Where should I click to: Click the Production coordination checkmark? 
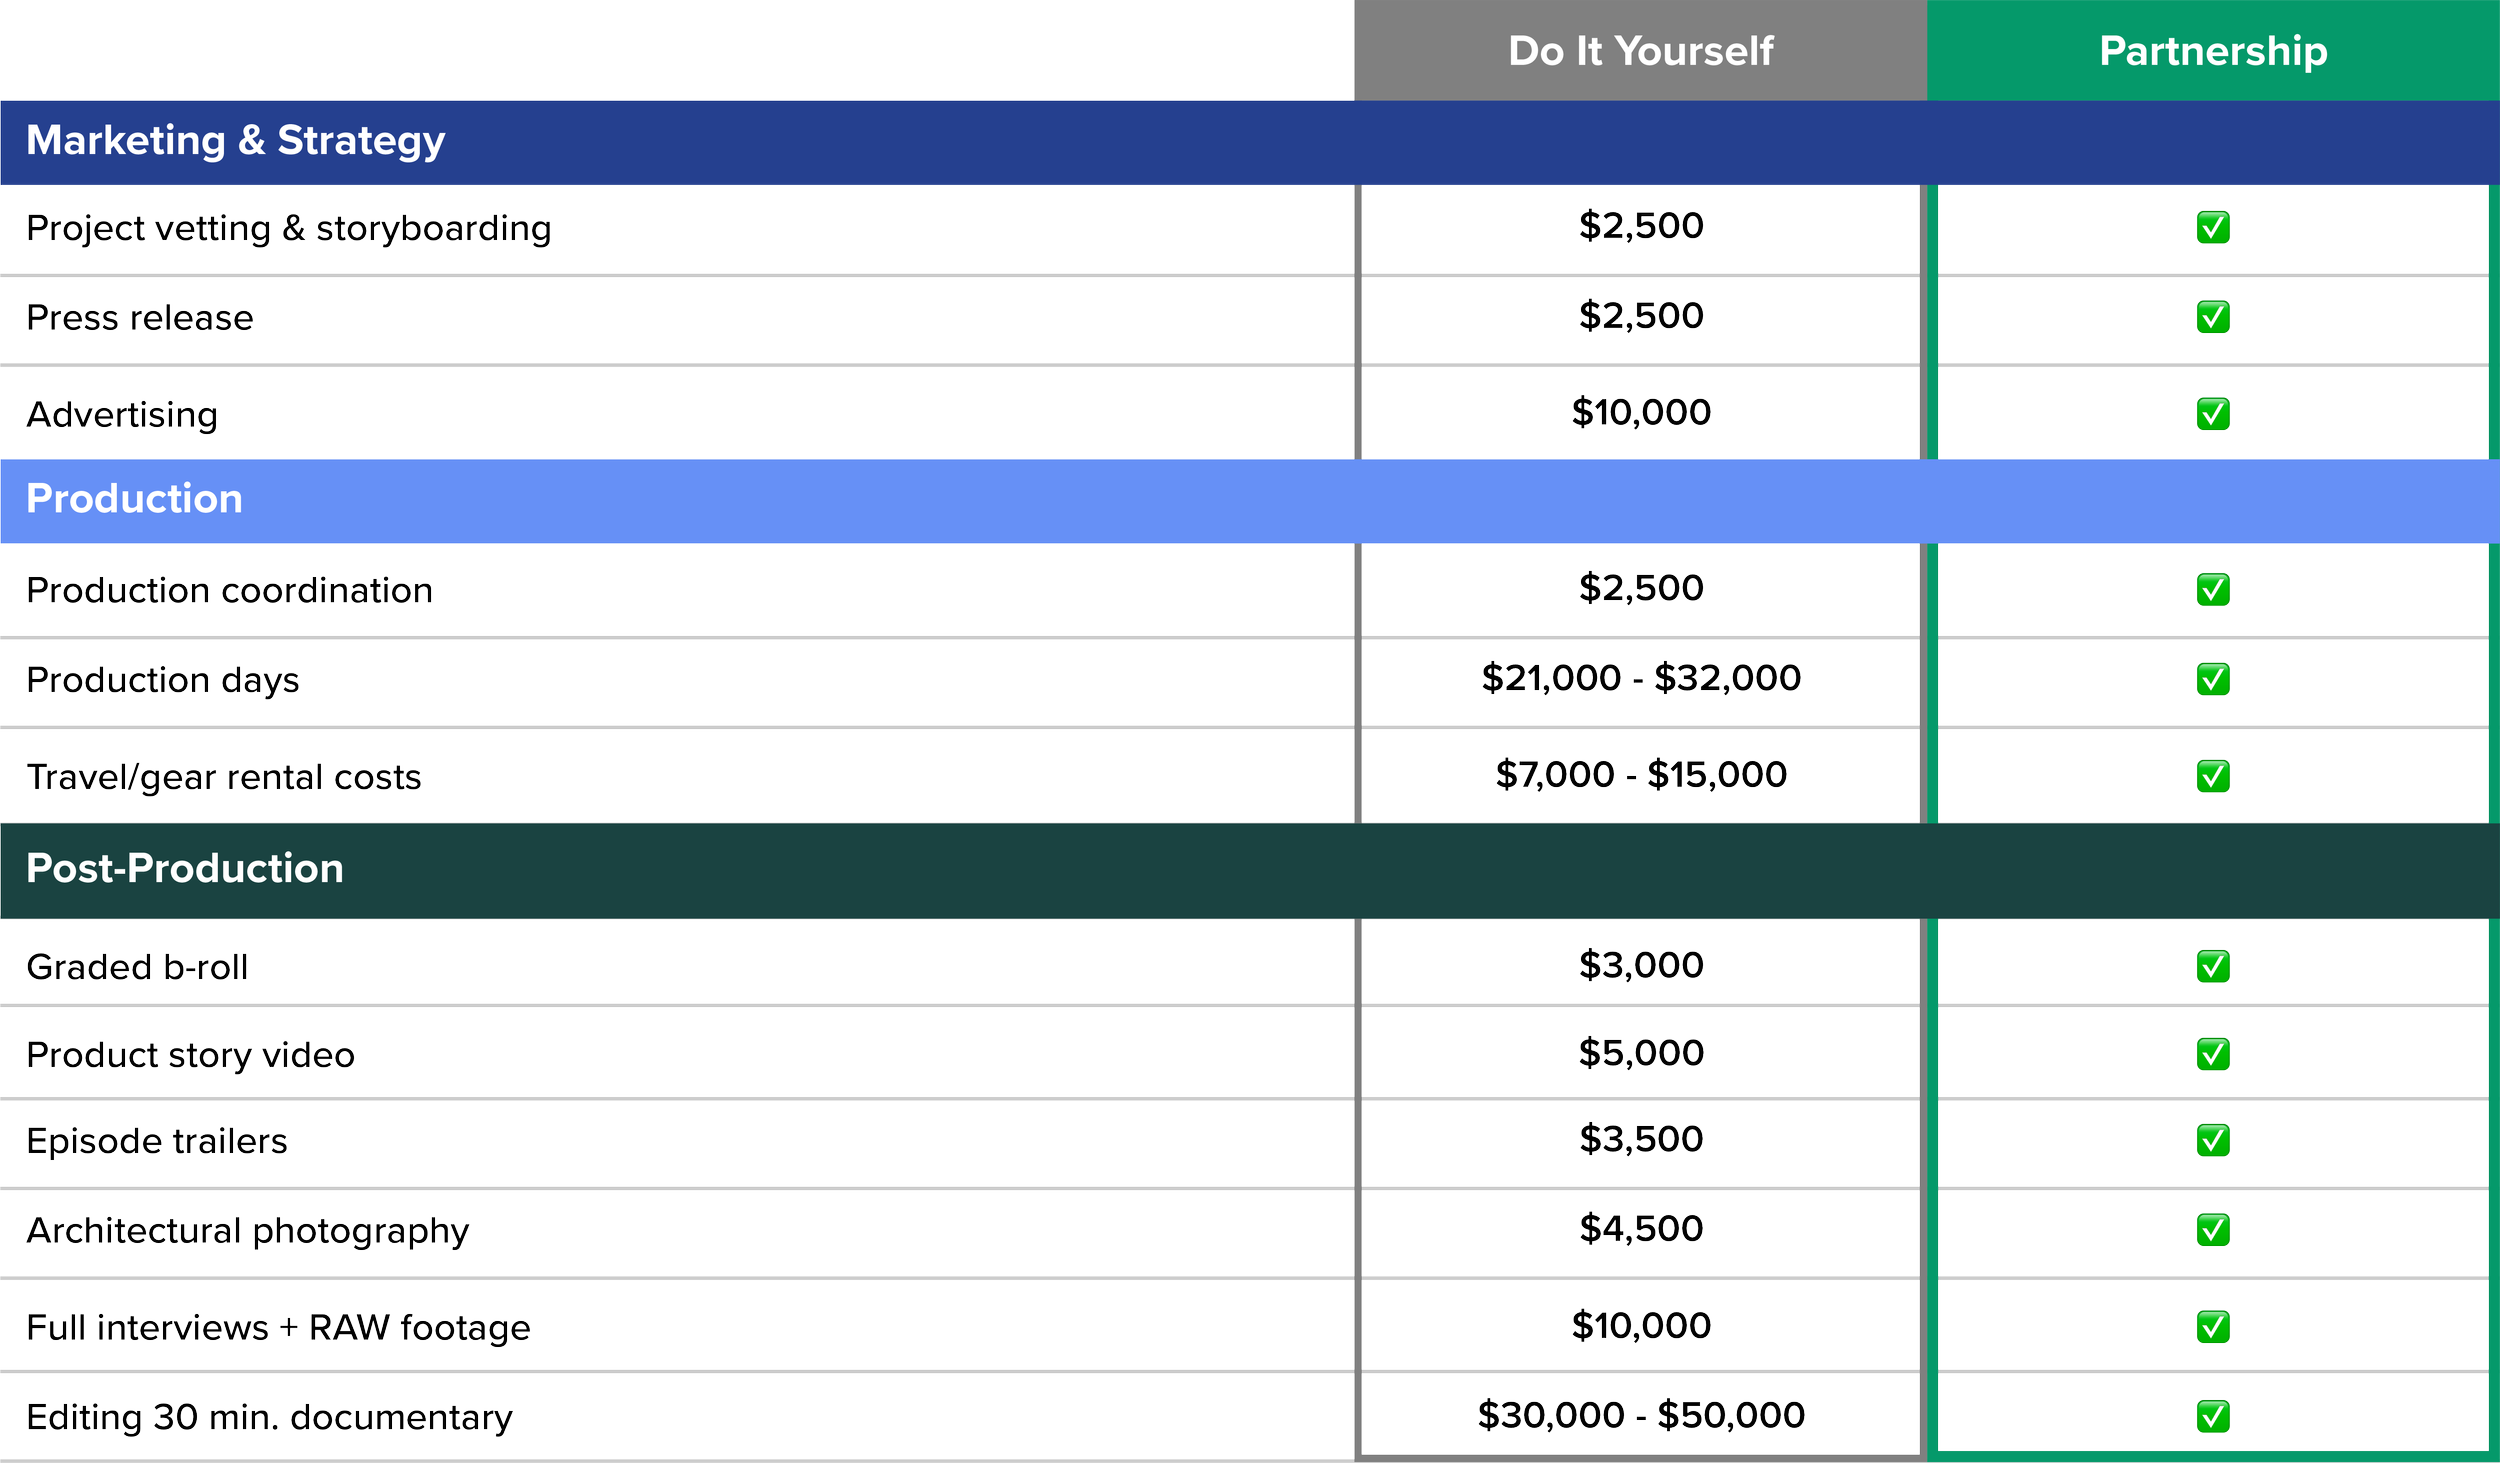[x=2212, y=589]
